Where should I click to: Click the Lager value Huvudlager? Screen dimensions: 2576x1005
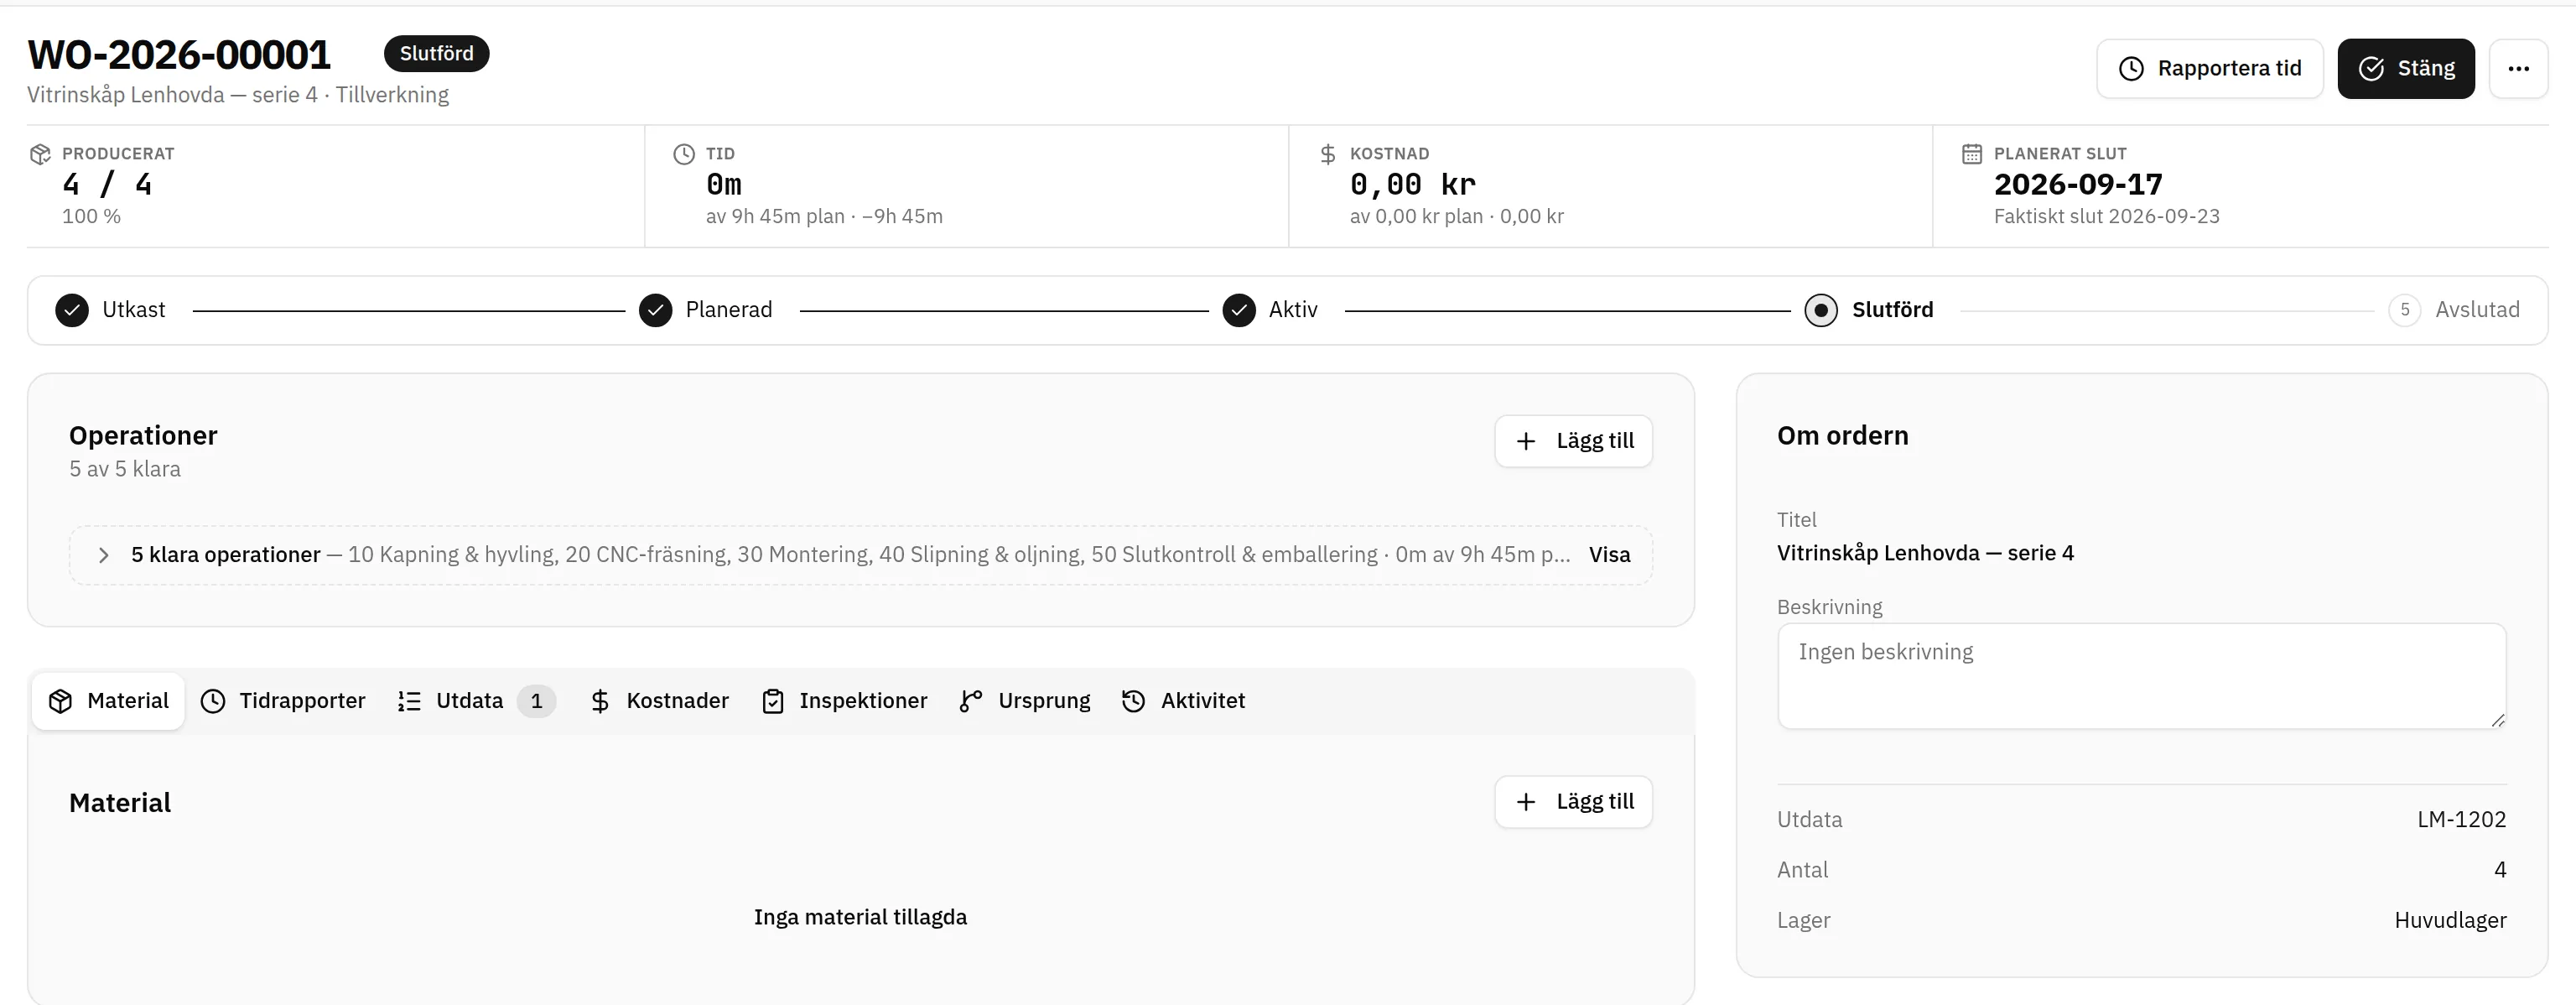click(2450, 921)
